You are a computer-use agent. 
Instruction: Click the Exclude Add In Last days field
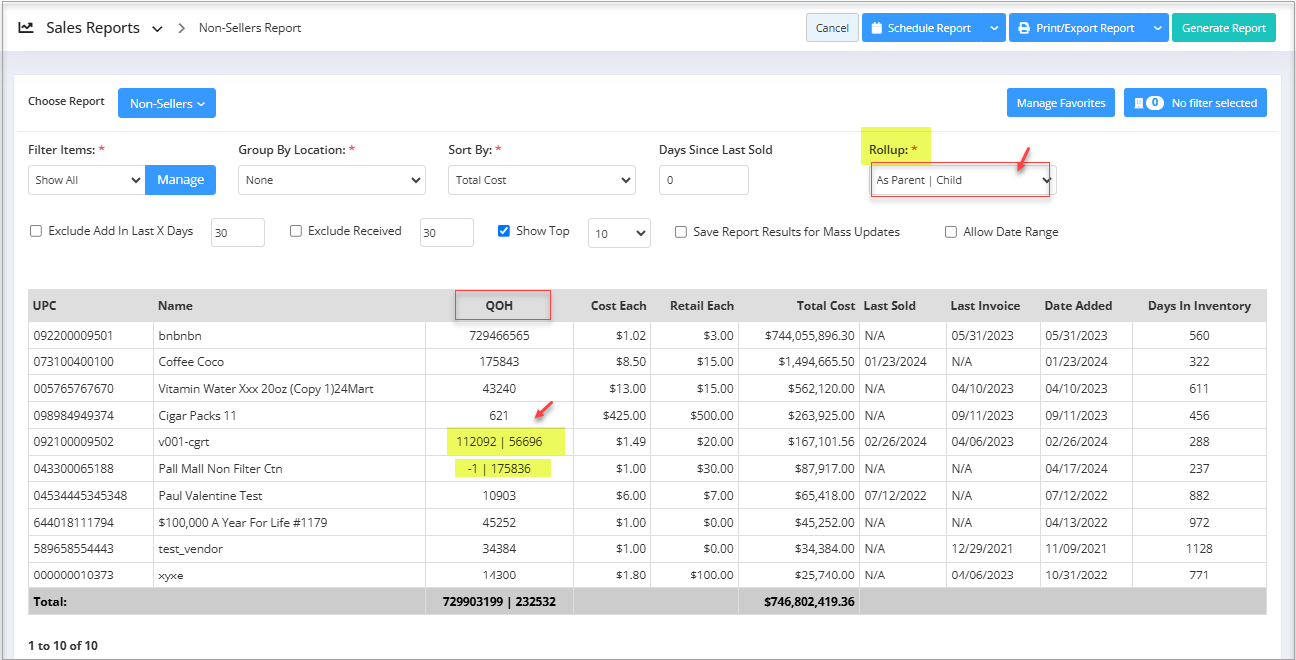(238, 232)
